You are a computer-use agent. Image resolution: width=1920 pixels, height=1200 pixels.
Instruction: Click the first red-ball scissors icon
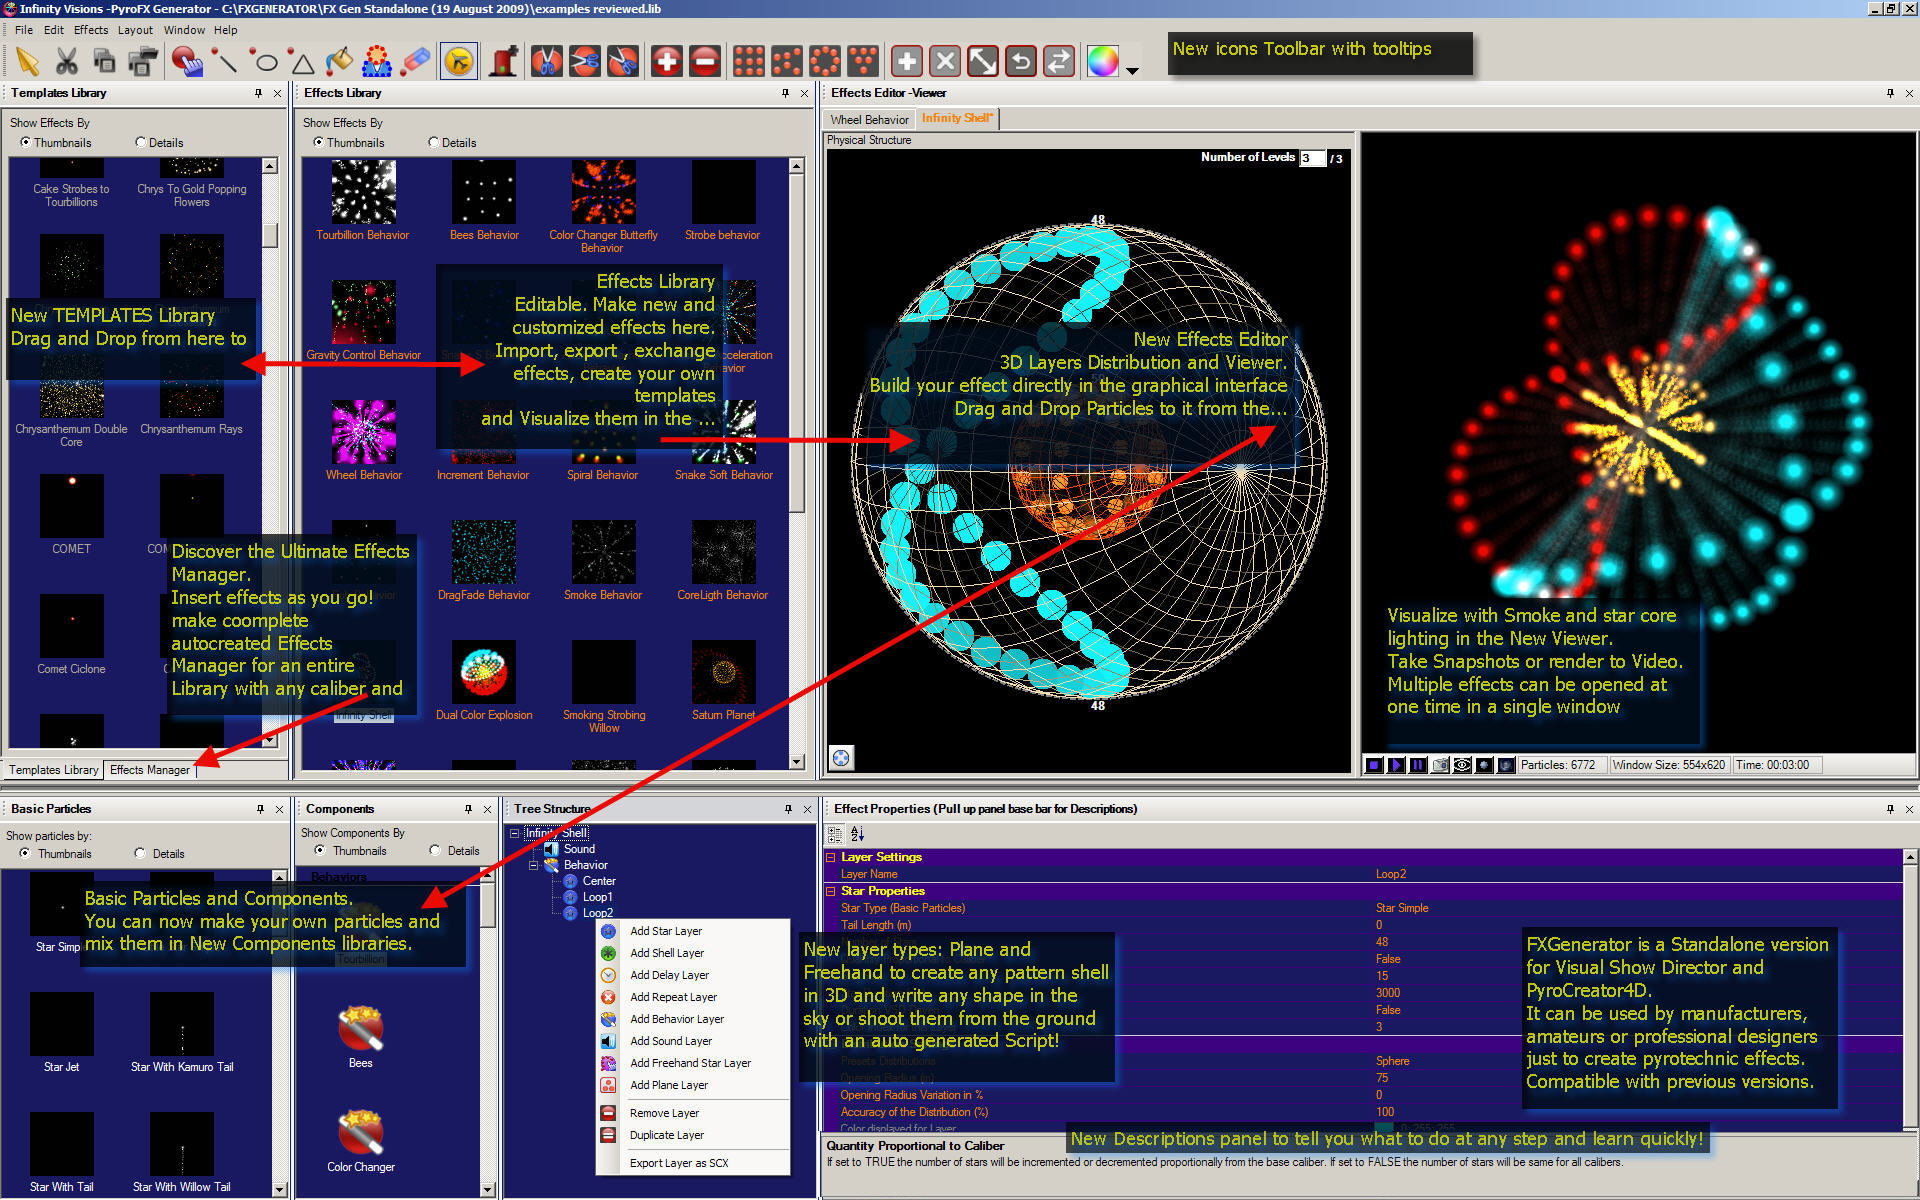coord(547,62)
